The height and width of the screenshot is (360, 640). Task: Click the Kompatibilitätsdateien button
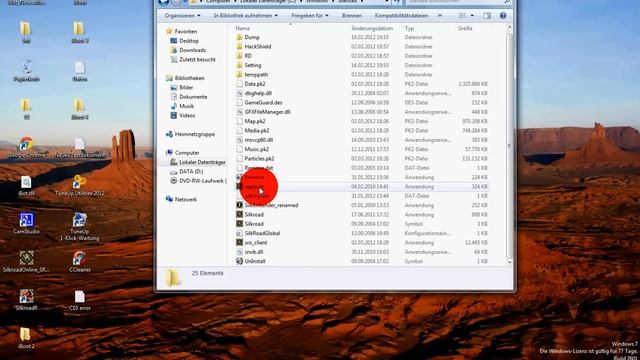[401, 16]
